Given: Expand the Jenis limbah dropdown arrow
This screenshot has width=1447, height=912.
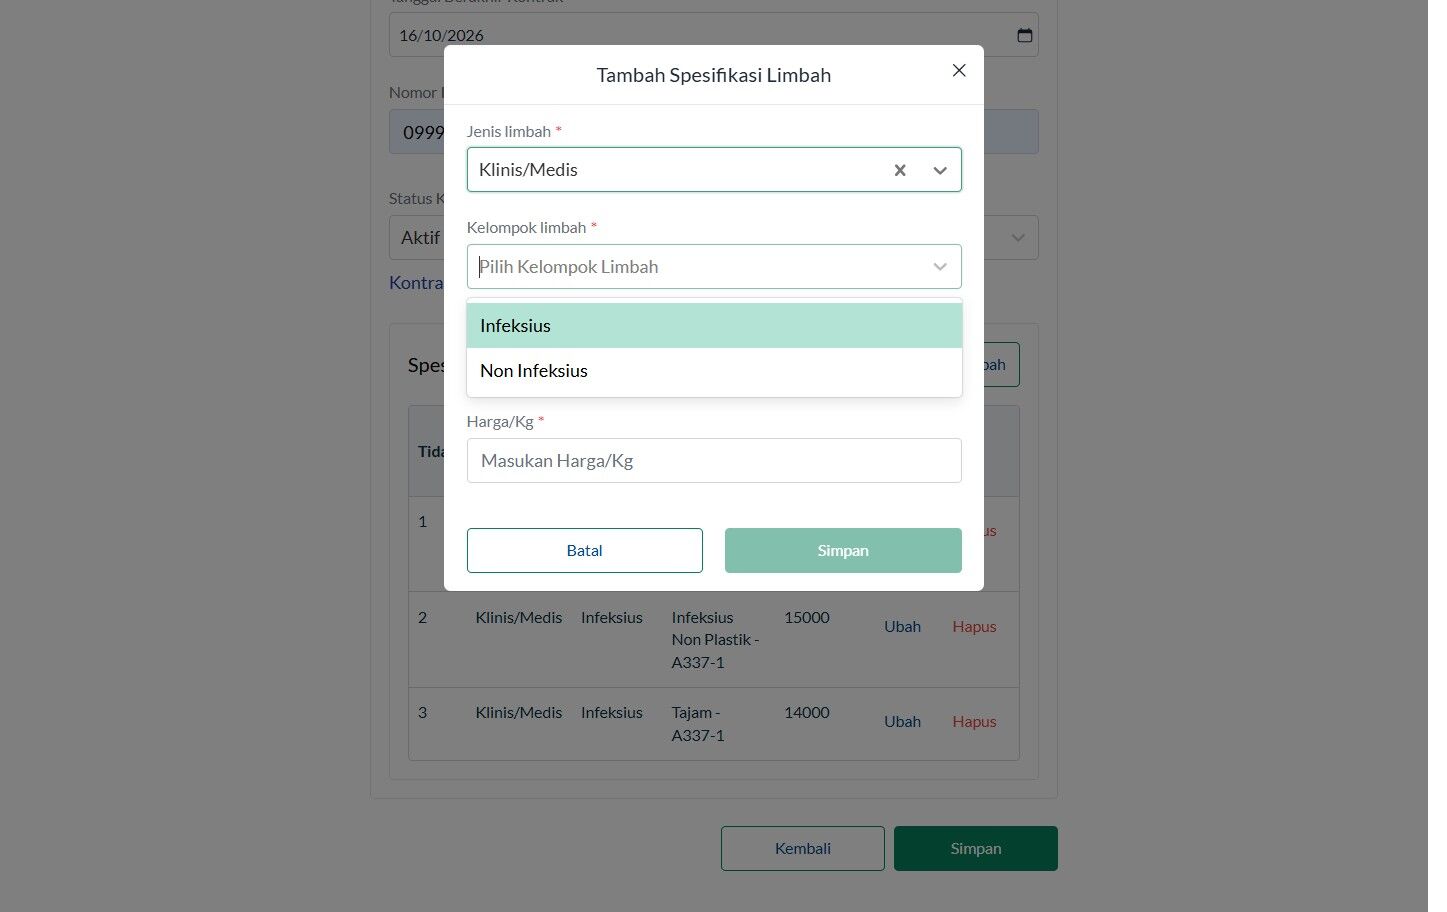Looking at the screenshot, I should pyautogui.click(x=940, y=170).
